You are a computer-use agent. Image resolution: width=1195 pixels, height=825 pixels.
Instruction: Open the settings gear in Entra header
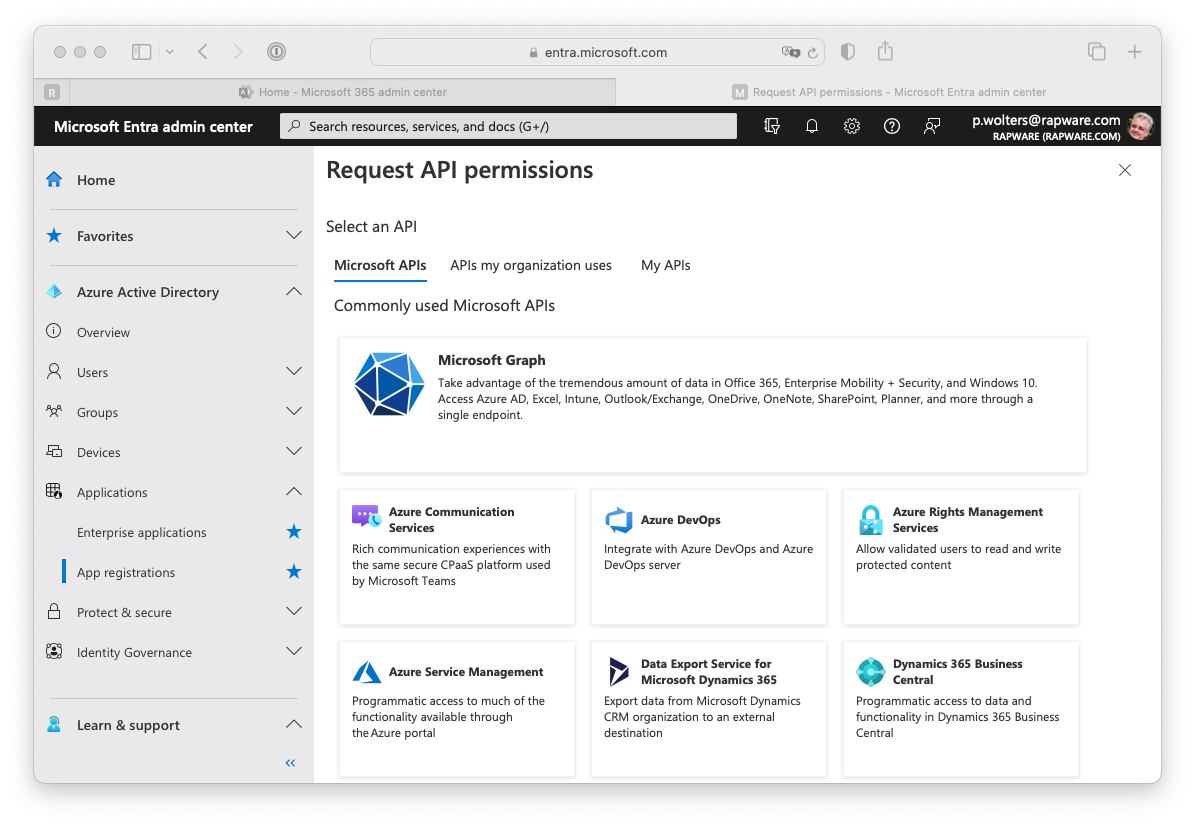tap(852, 126)
